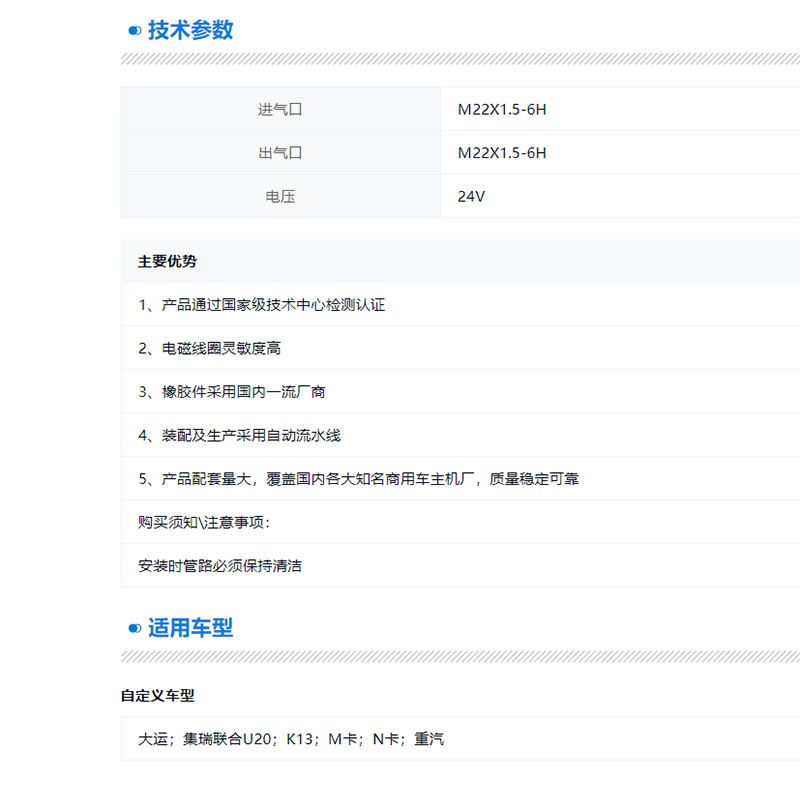Click the 24V voltage value
Viewport: 800px width, 800px height.
pyautogui.click(x=471, y=197)
